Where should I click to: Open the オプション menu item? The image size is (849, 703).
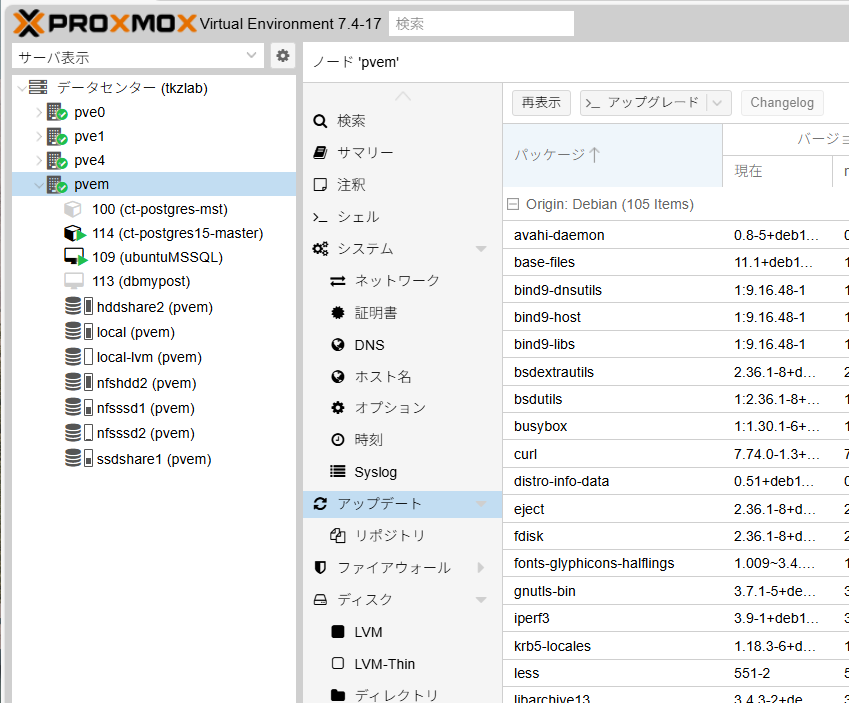[402, 408]
